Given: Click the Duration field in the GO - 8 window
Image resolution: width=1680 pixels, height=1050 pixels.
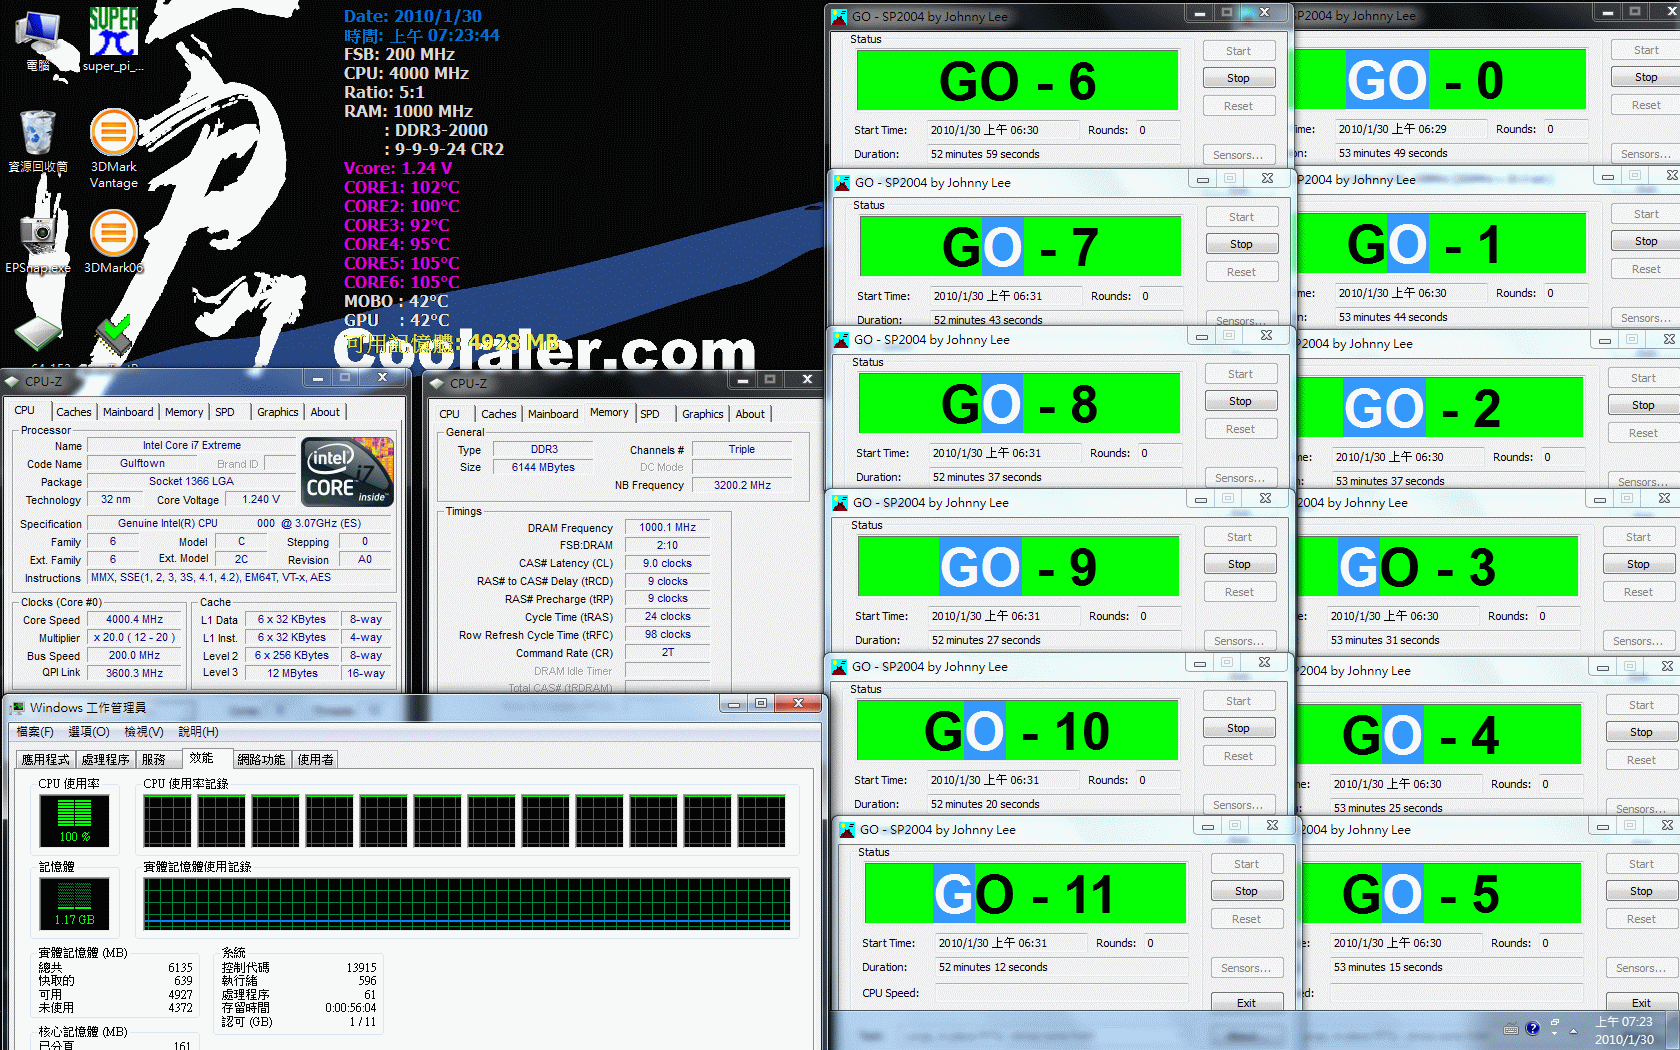Looking at the screenshot, I should [1055, 477].
